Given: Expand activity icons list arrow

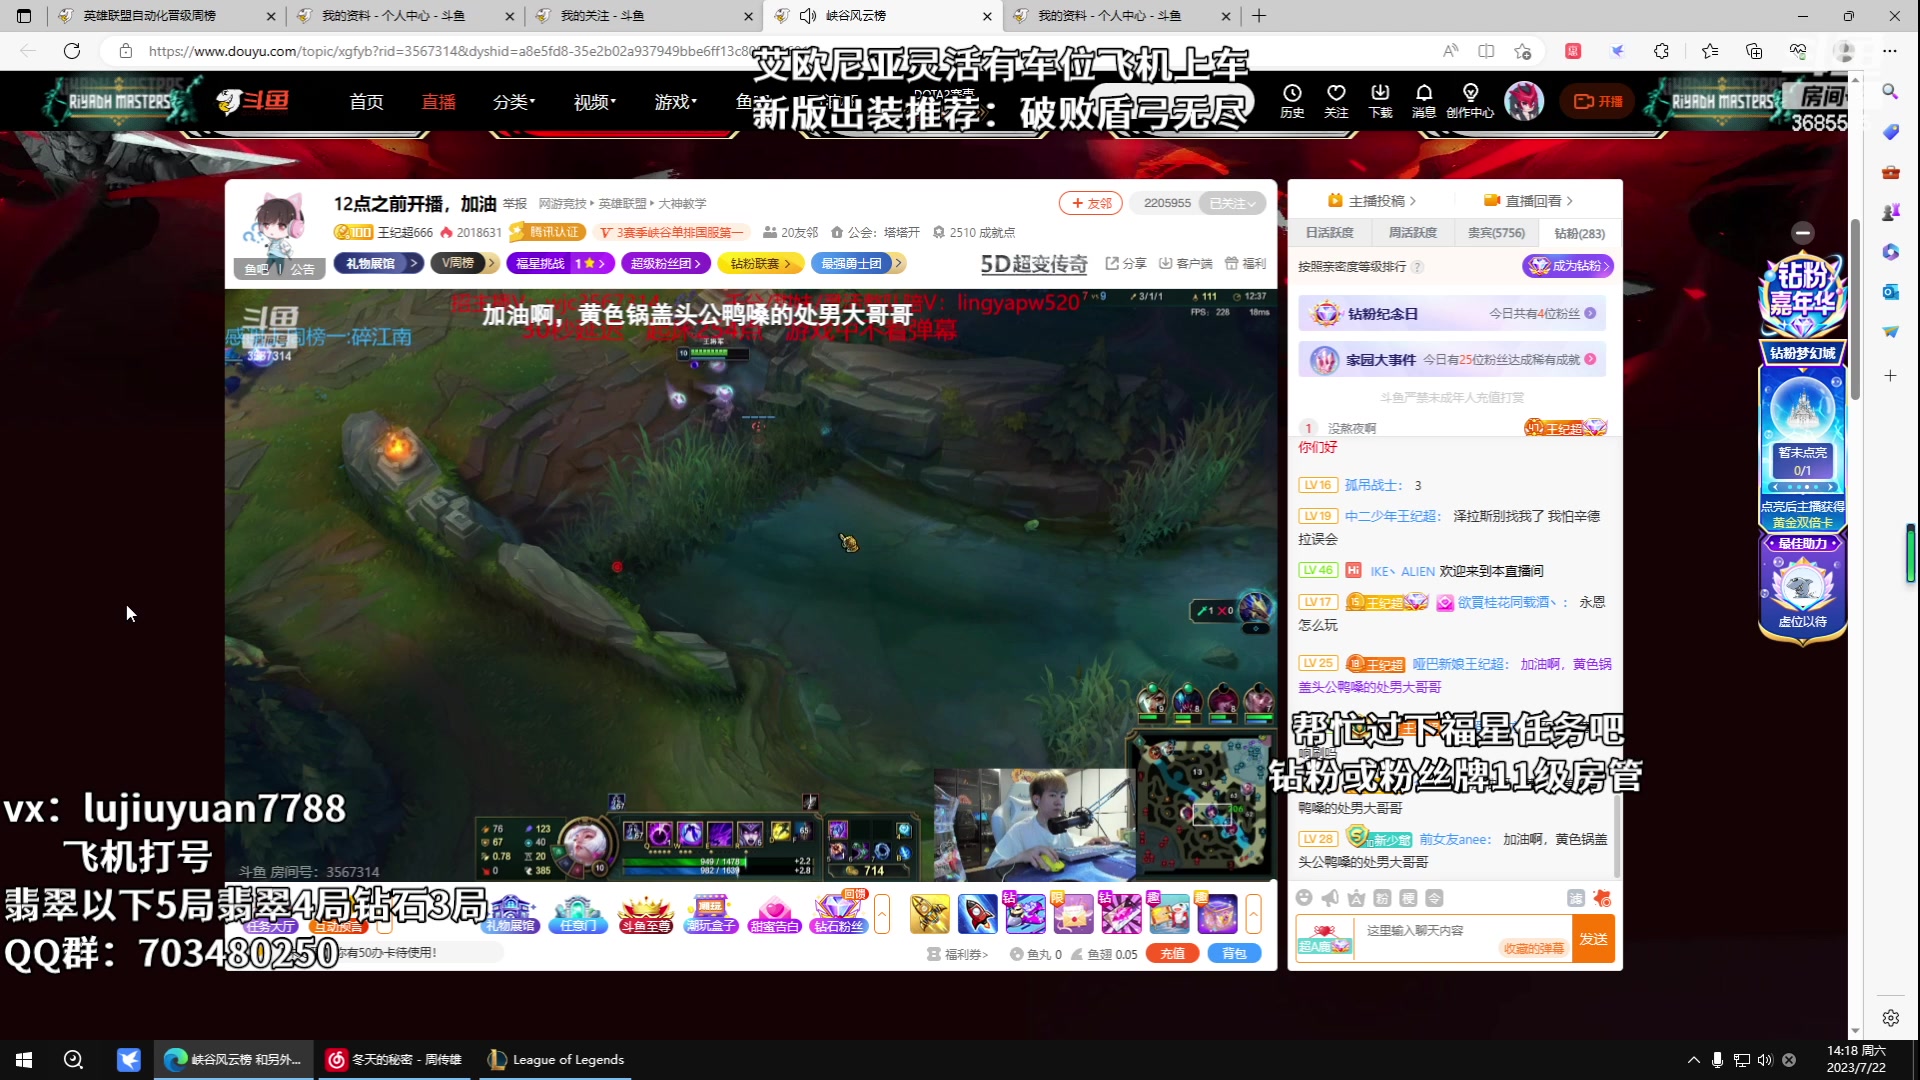Looking at the screenshot, I should (882, 914).
